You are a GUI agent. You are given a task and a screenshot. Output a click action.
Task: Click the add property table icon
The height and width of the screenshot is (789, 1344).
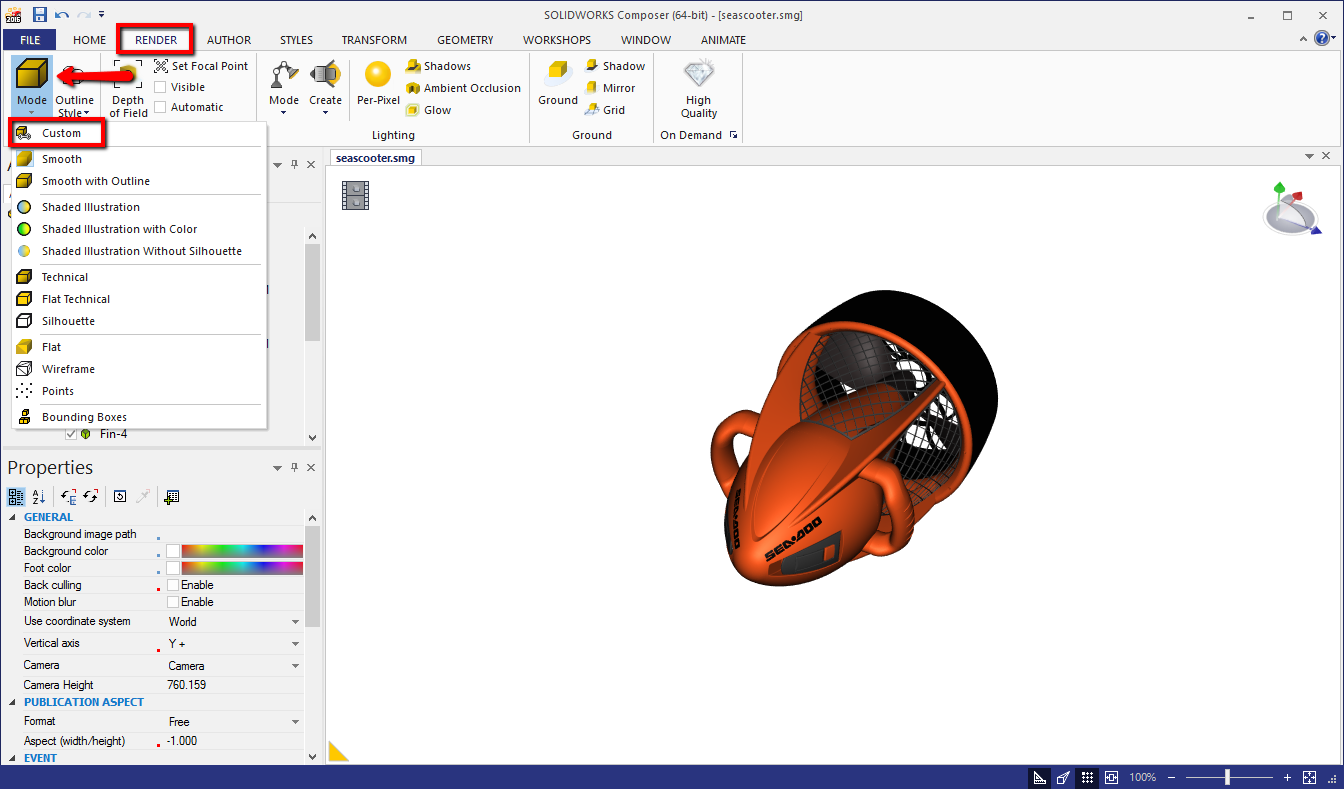(171, 496)
